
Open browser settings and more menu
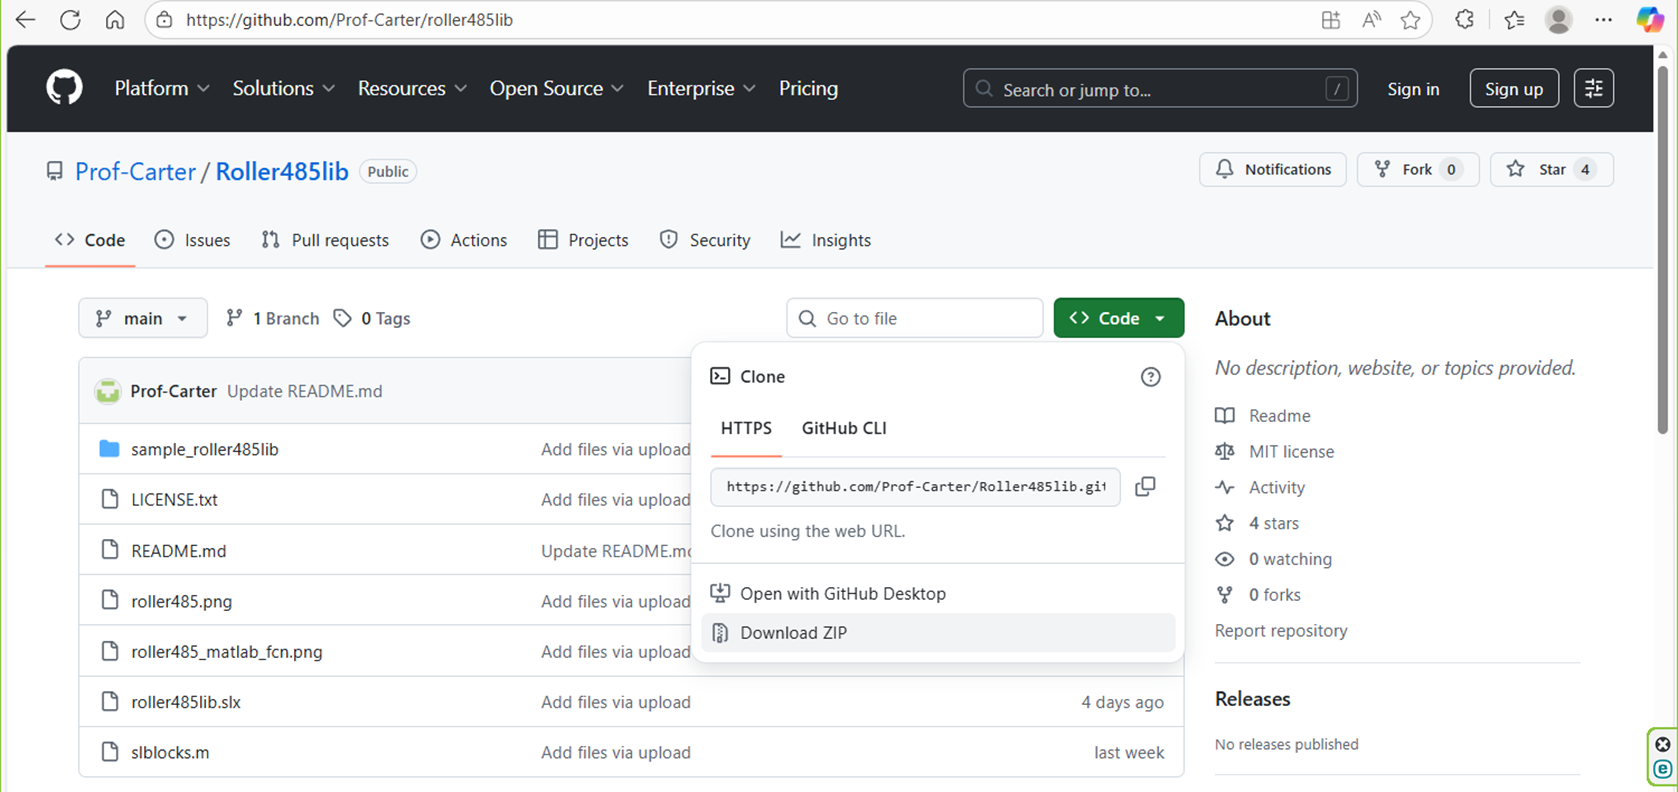pyautogui.click(x=1603, y=20)
